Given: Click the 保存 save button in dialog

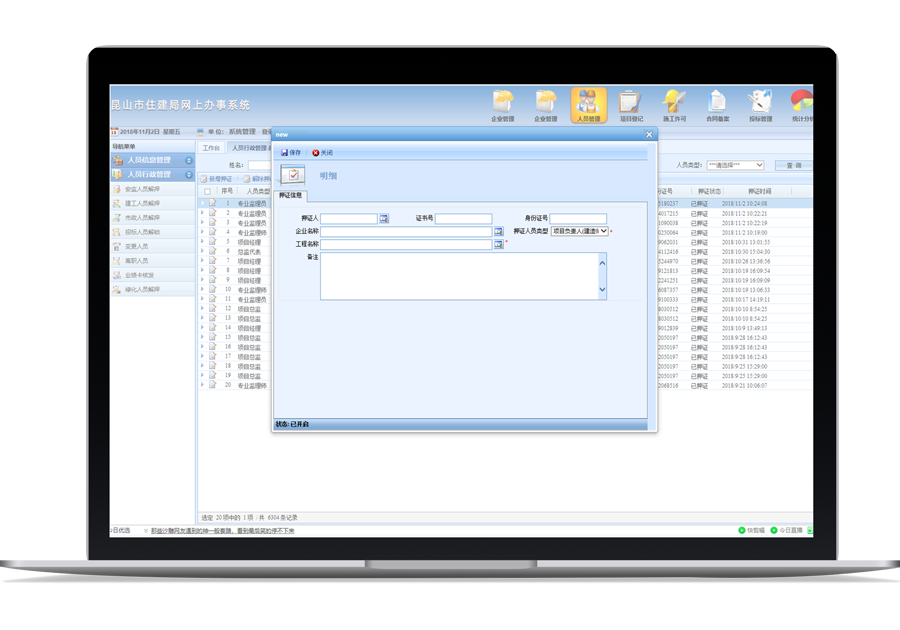Looking at the screenshot, I should click(291, 153).
